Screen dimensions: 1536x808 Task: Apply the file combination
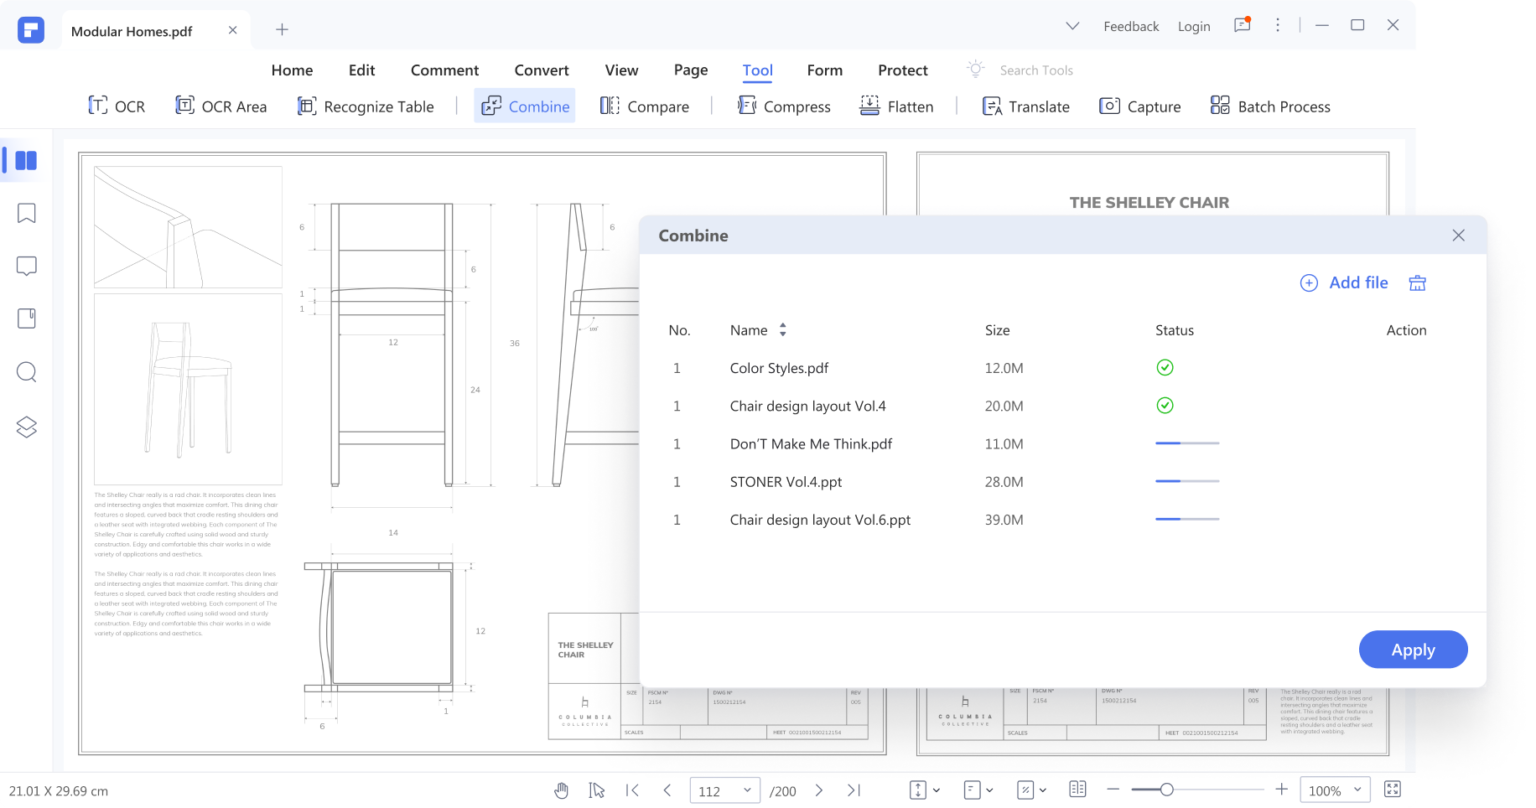[x=1413, y=649]
